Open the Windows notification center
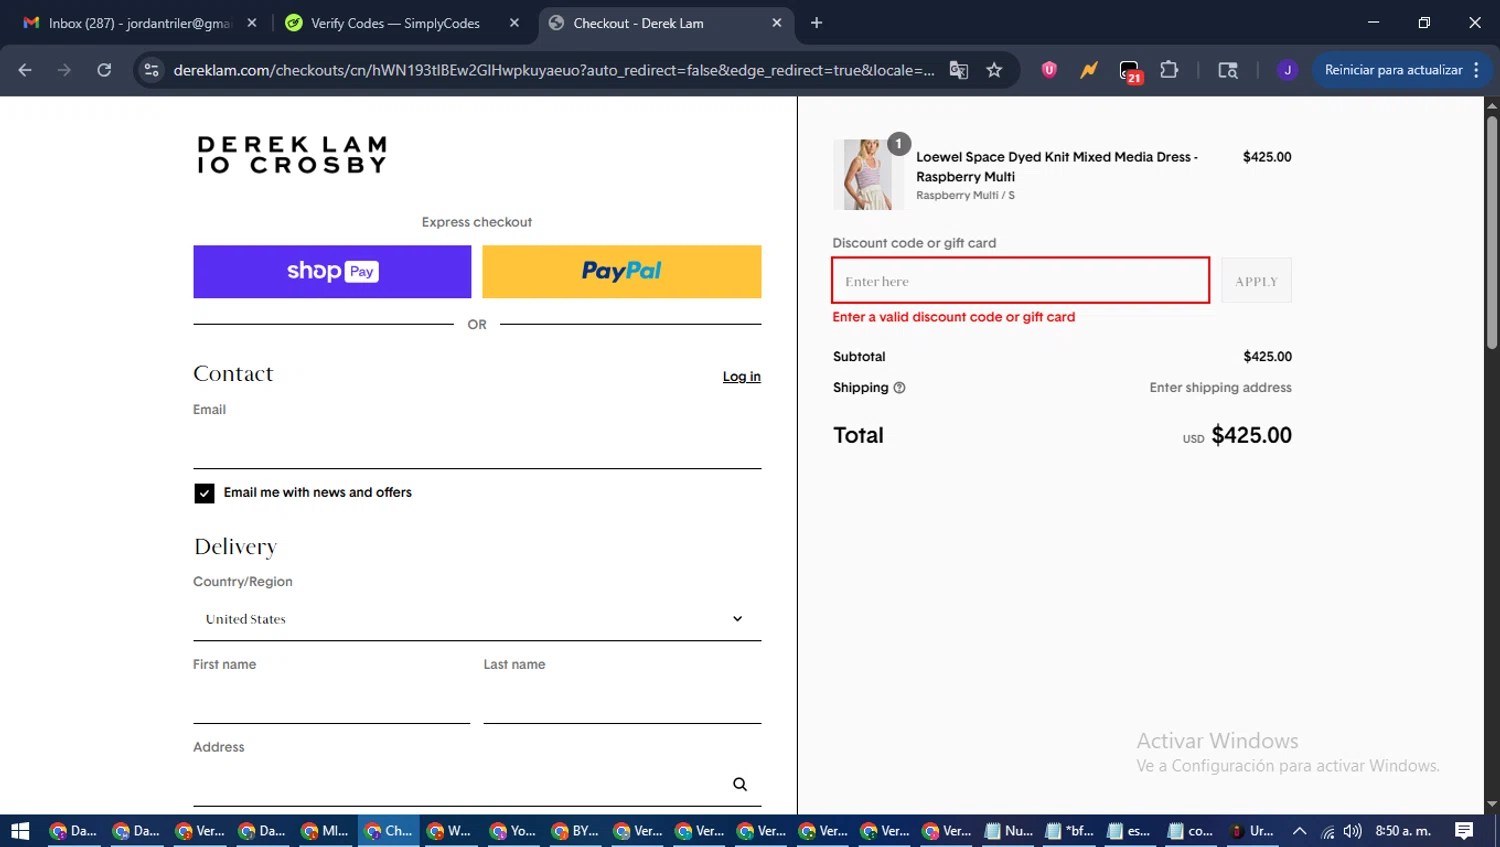1500x847 pixels. tap(1464, 831)
